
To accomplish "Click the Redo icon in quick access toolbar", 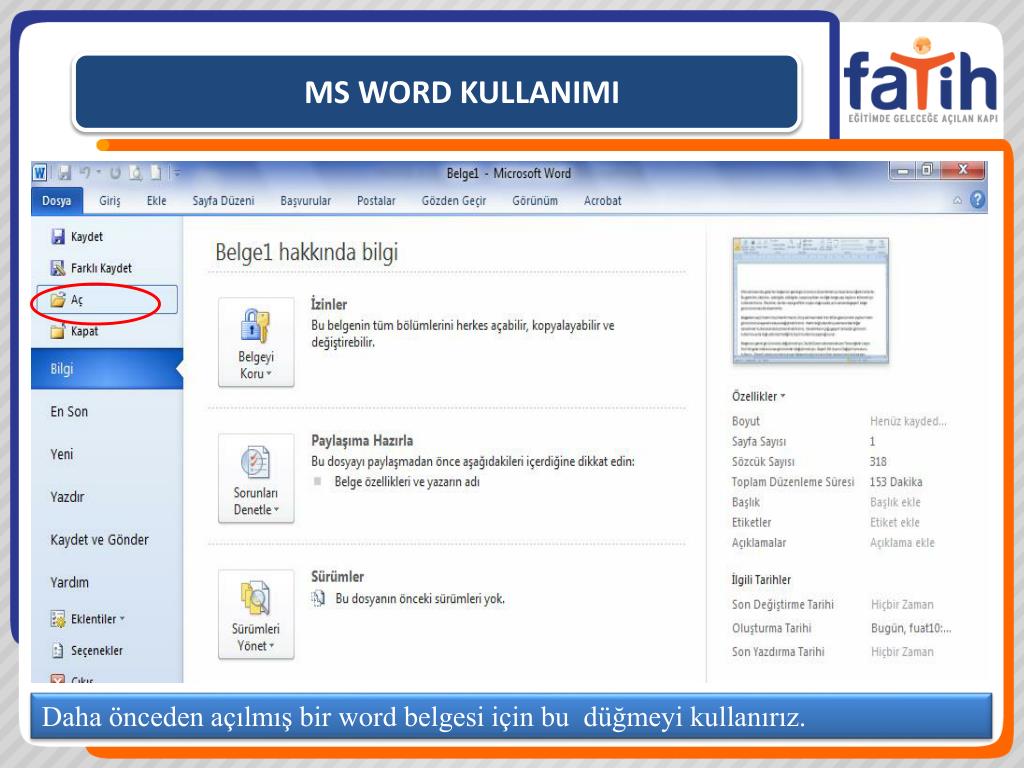I will click(116, 172).
